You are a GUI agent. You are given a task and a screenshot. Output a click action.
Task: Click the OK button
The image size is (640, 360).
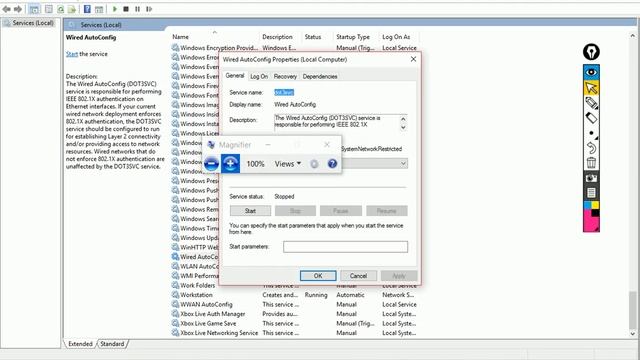coord(318,276)
